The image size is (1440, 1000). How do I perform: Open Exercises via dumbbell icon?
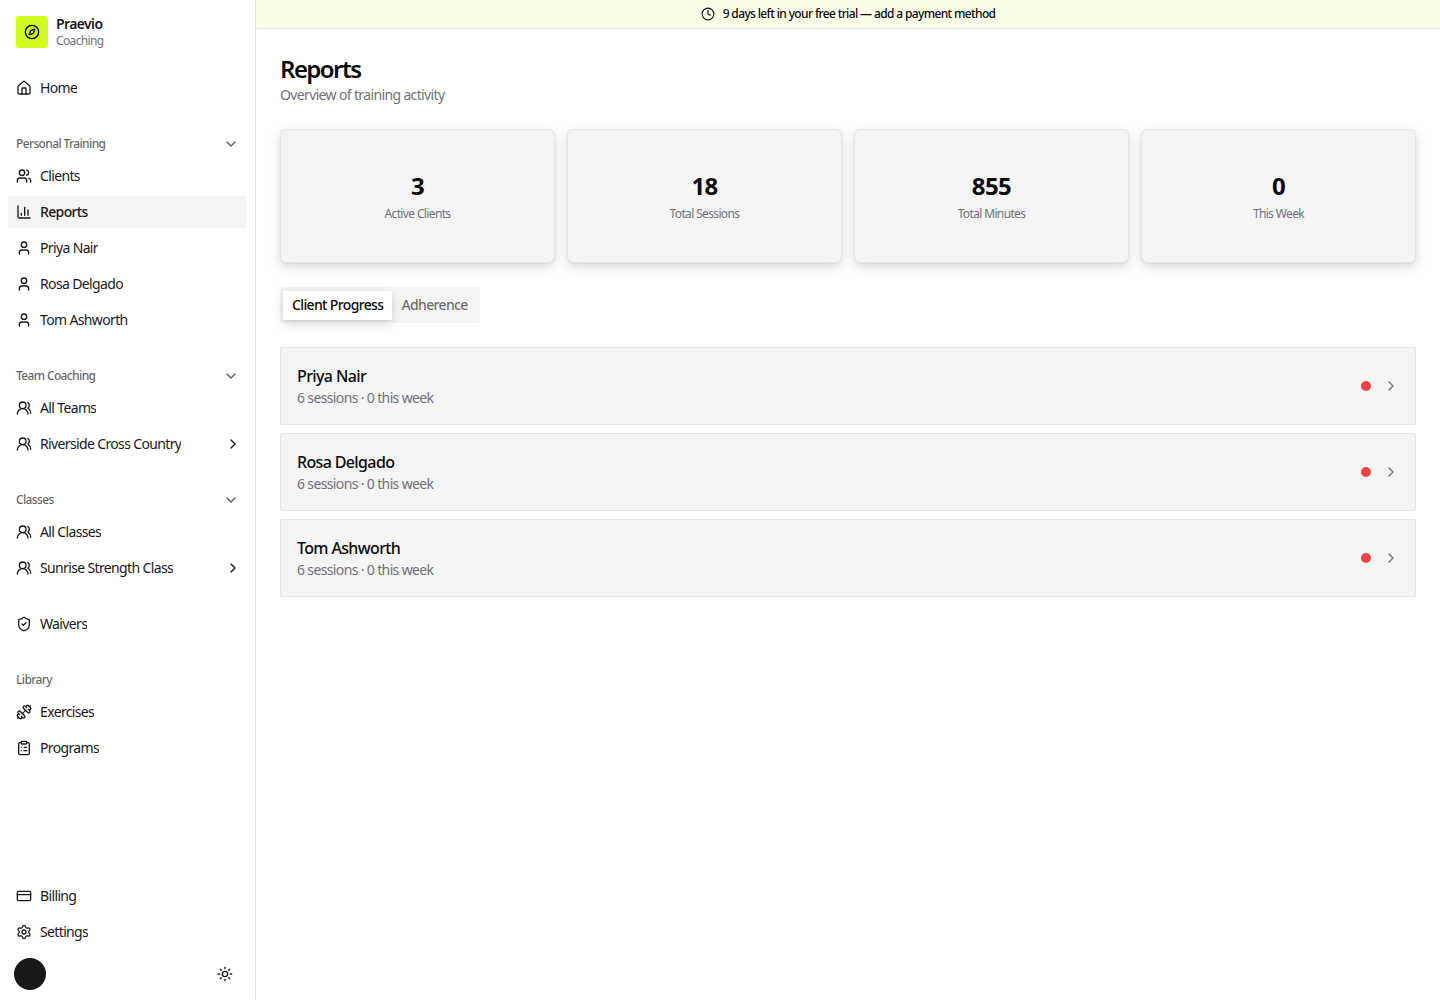pyautogui.click(x=24, y=712)
